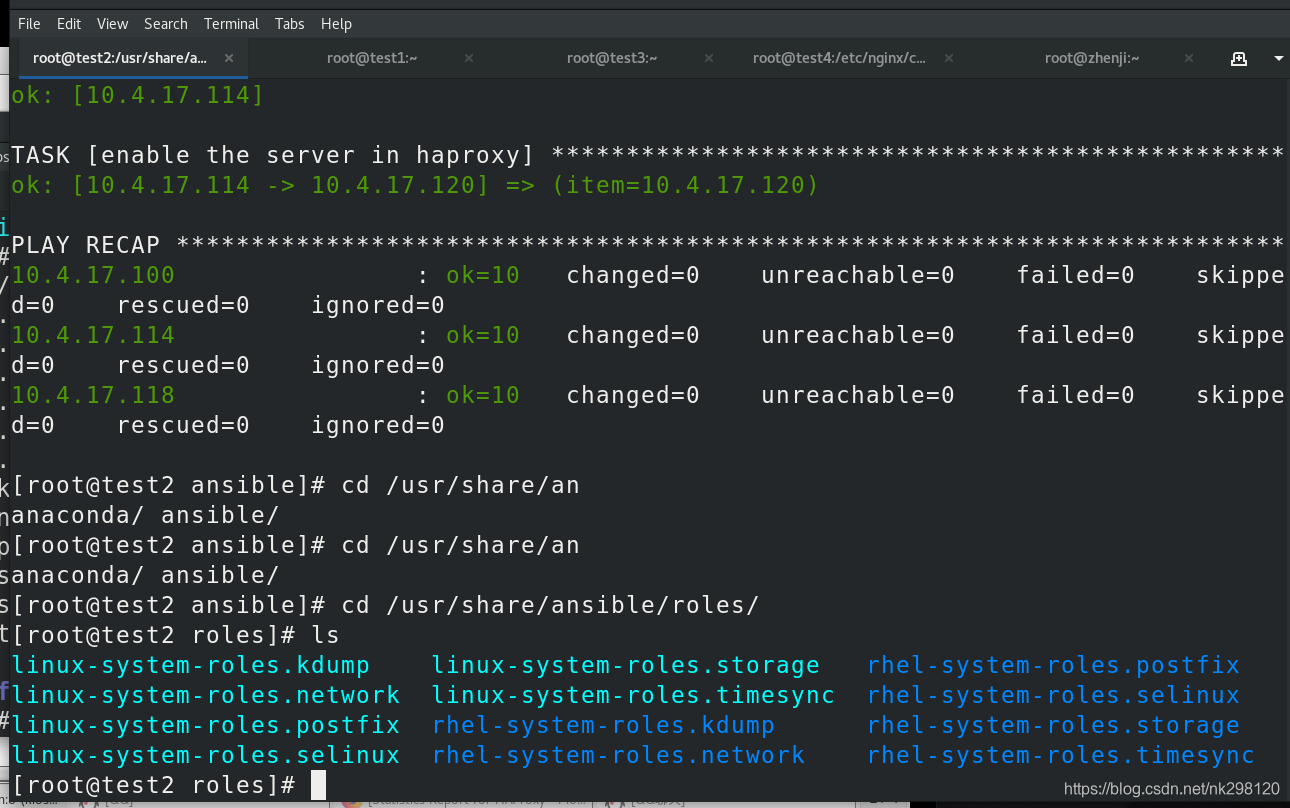Click linux-system-roles.postfix directory name
Screen dimensions: 1290x808
(x=206, y=725)
